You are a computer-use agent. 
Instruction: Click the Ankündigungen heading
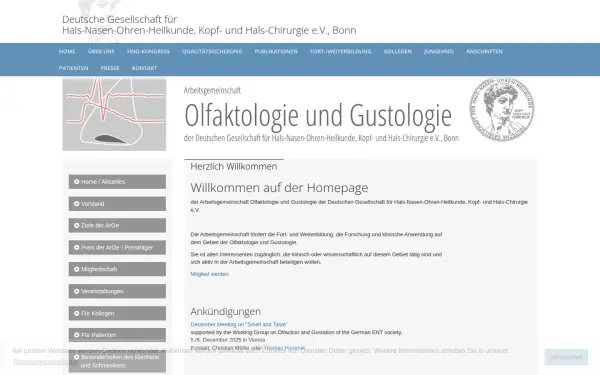(x=225, y=311)
